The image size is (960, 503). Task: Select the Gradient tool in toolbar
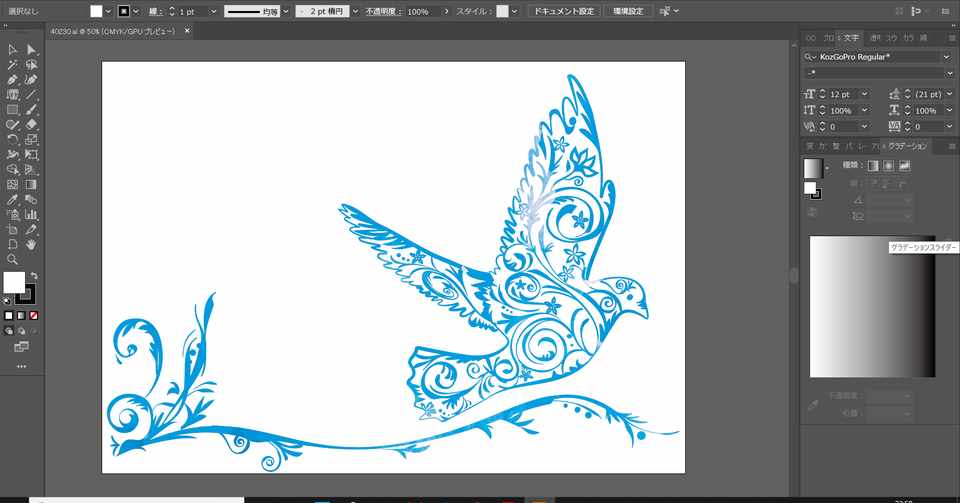click(x=31, y=185)
